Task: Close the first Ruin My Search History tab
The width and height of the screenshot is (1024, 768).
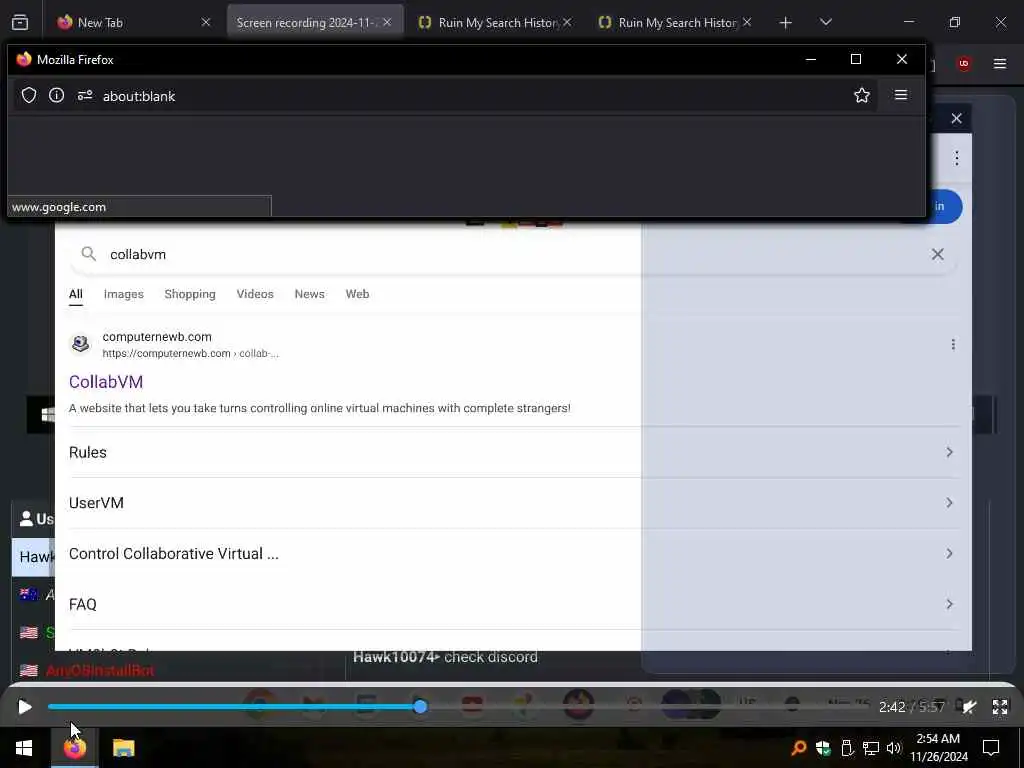Action: coord(567,22)
